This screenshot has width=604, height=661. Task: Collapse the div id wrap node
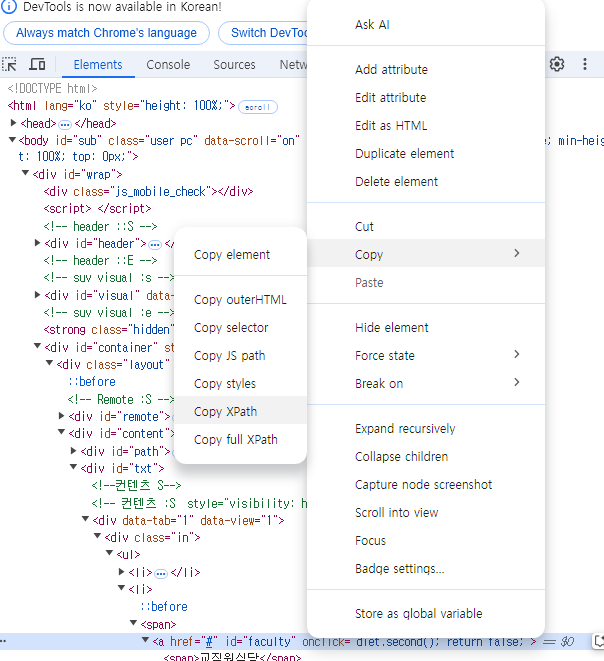tap(25, 173)
